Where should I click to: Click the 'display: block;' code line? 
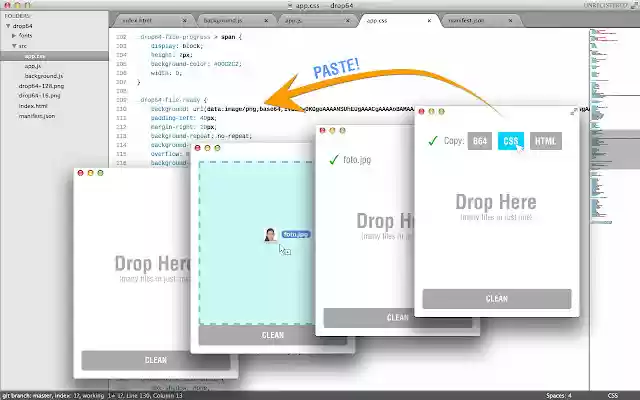tap(177, 46)
